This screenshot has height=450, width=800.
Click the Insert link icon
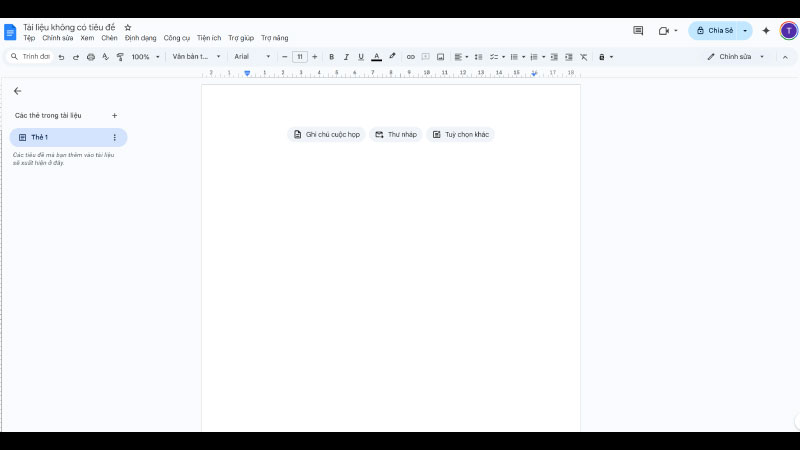click(x=410, y=57)
